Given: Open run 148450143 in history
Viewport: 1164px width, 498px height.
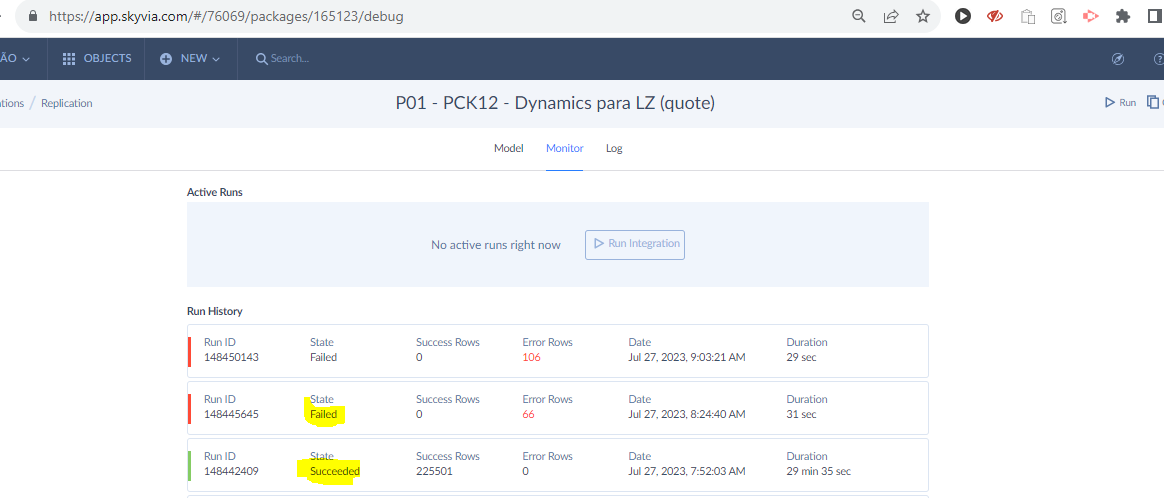Looking at the screenshot, I should point(558,350).
